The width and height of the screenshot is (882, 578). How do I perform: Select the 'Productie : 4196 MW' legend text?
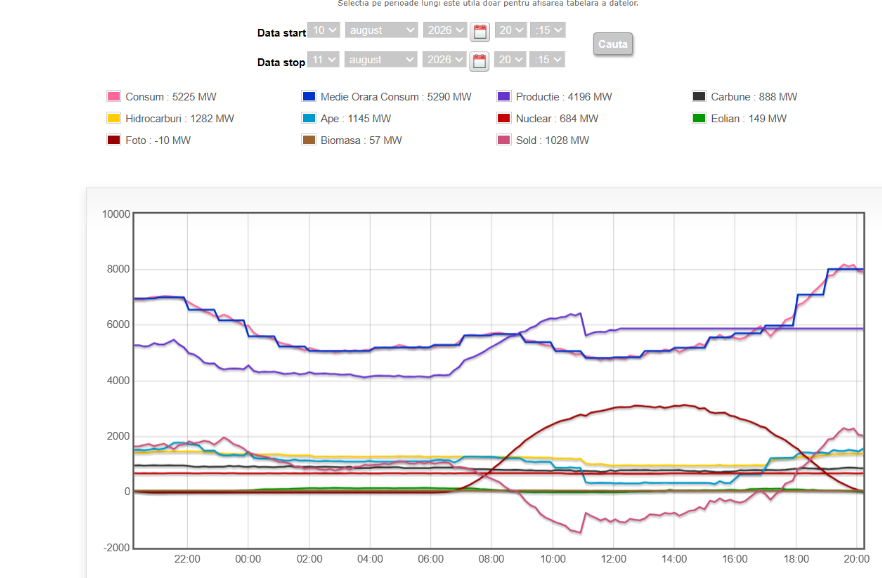(564, 97)
